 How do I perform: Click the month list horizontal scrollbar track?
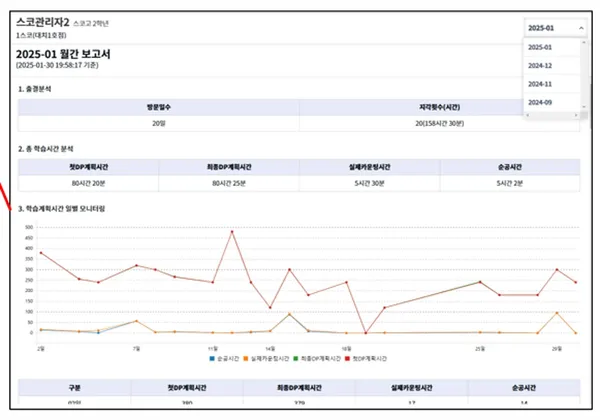pos(552,115)
